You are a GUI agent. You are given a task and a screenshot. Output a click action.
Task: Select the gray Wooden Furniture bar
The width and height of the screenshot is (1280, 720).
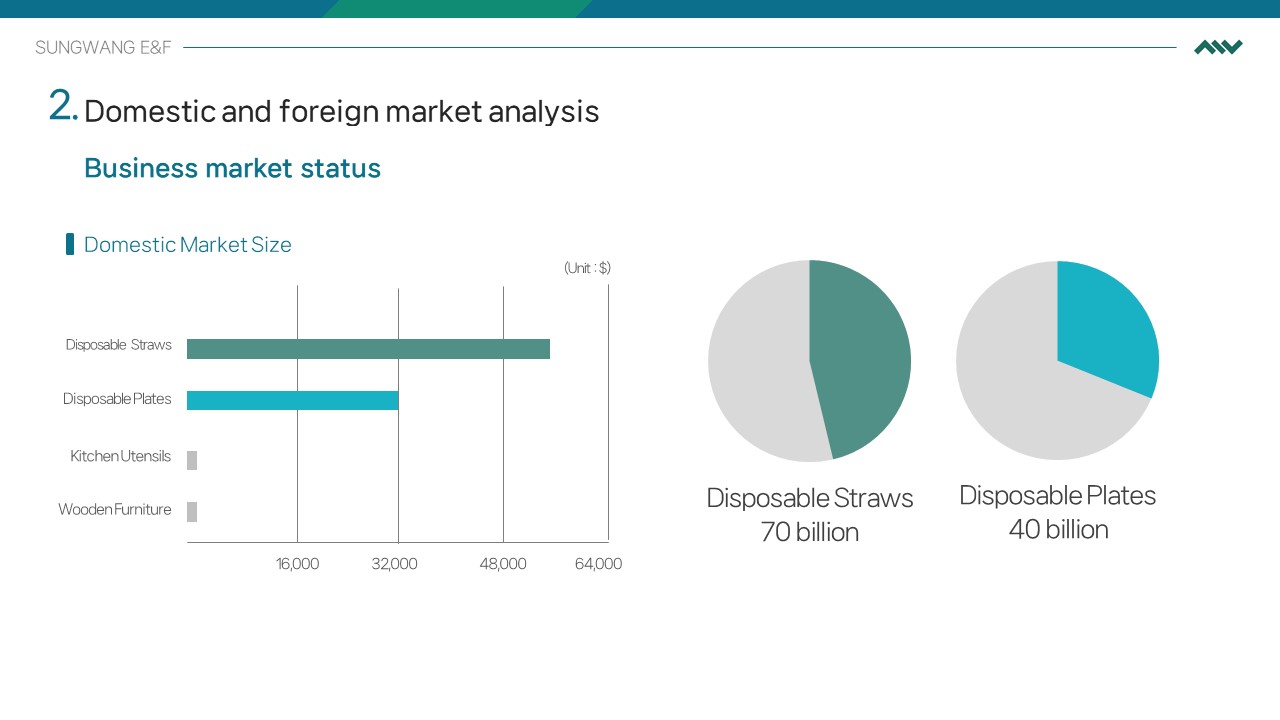click(192, 512)
